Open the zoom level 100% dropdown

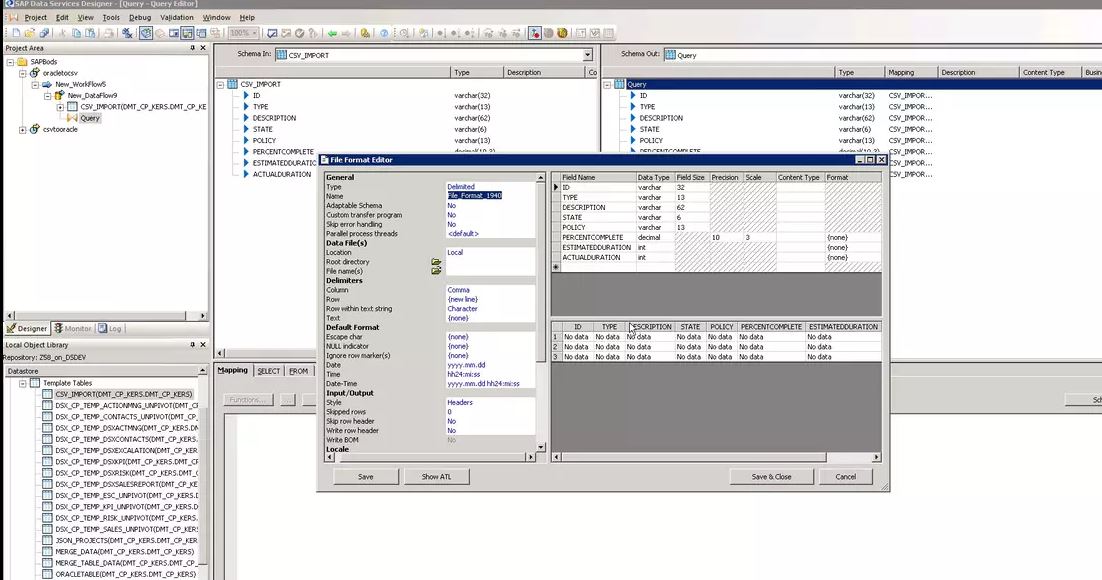tap(253, 32)
